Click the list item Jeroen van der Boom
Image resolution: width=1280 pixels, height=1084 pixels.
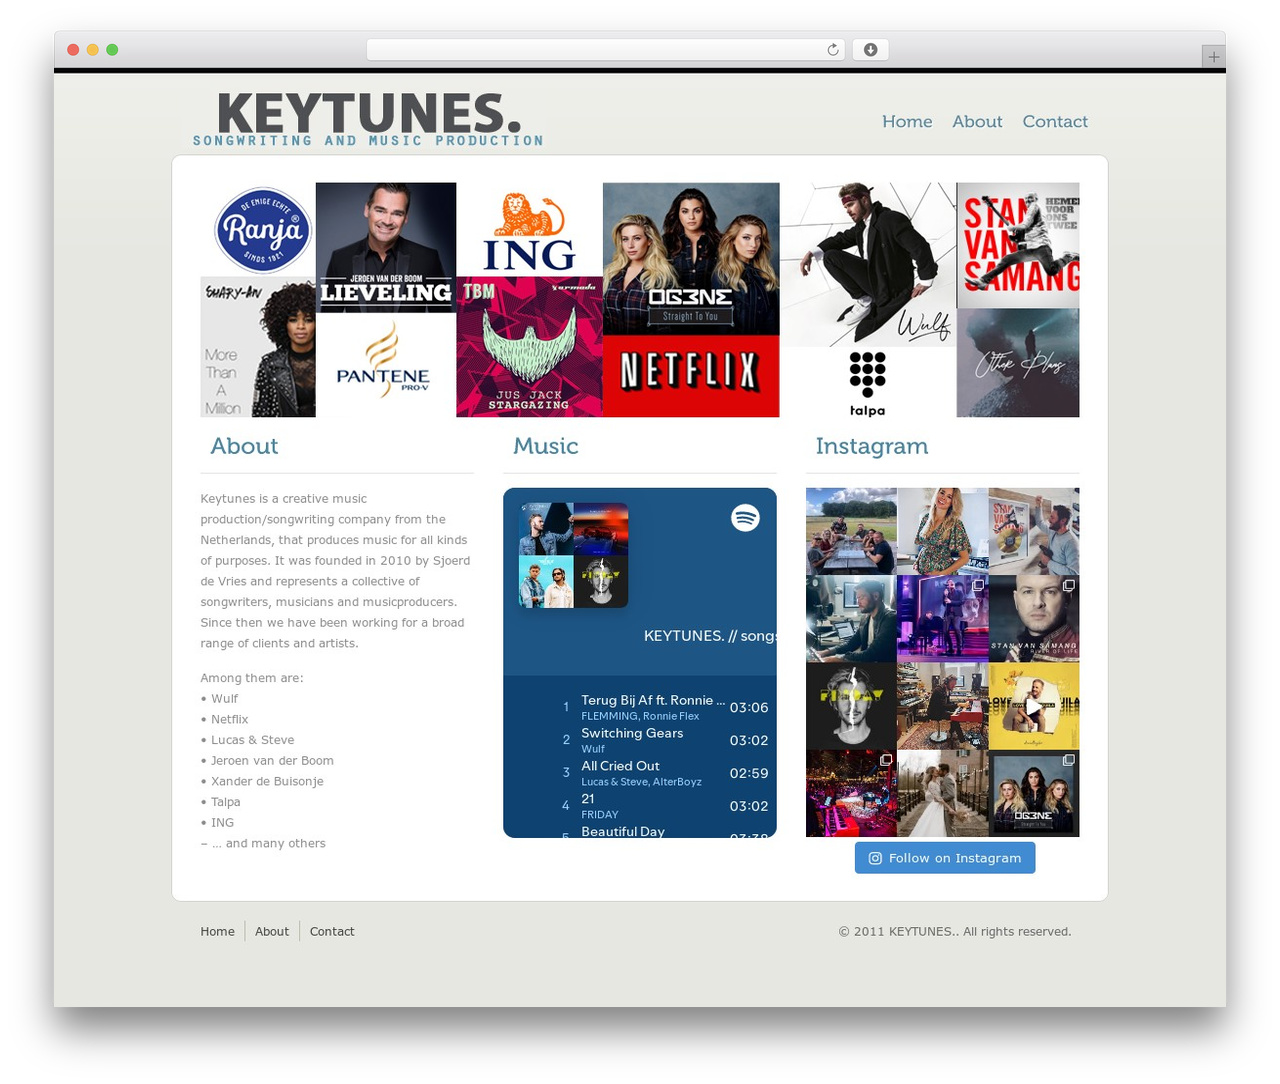[272, 760]
